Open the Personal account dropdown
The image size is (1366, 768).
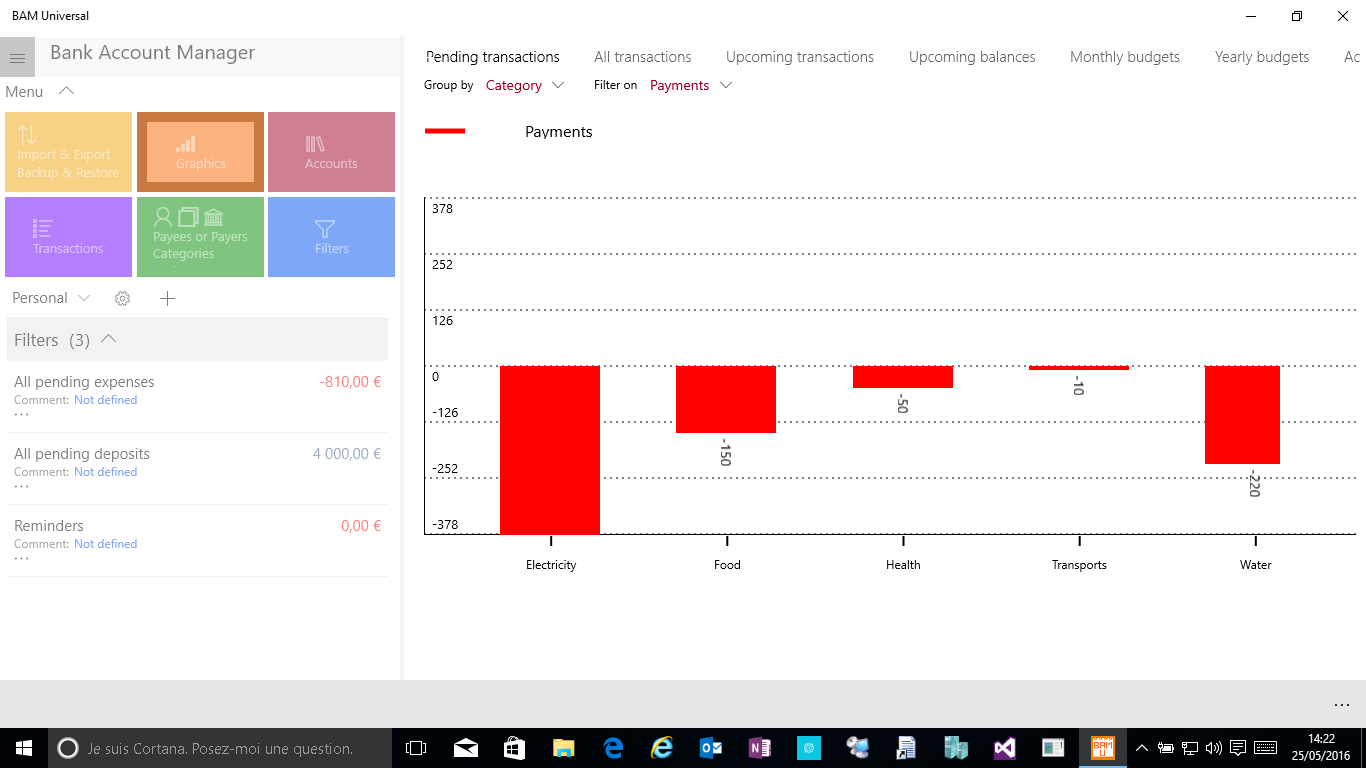click(x=51, y=298)
